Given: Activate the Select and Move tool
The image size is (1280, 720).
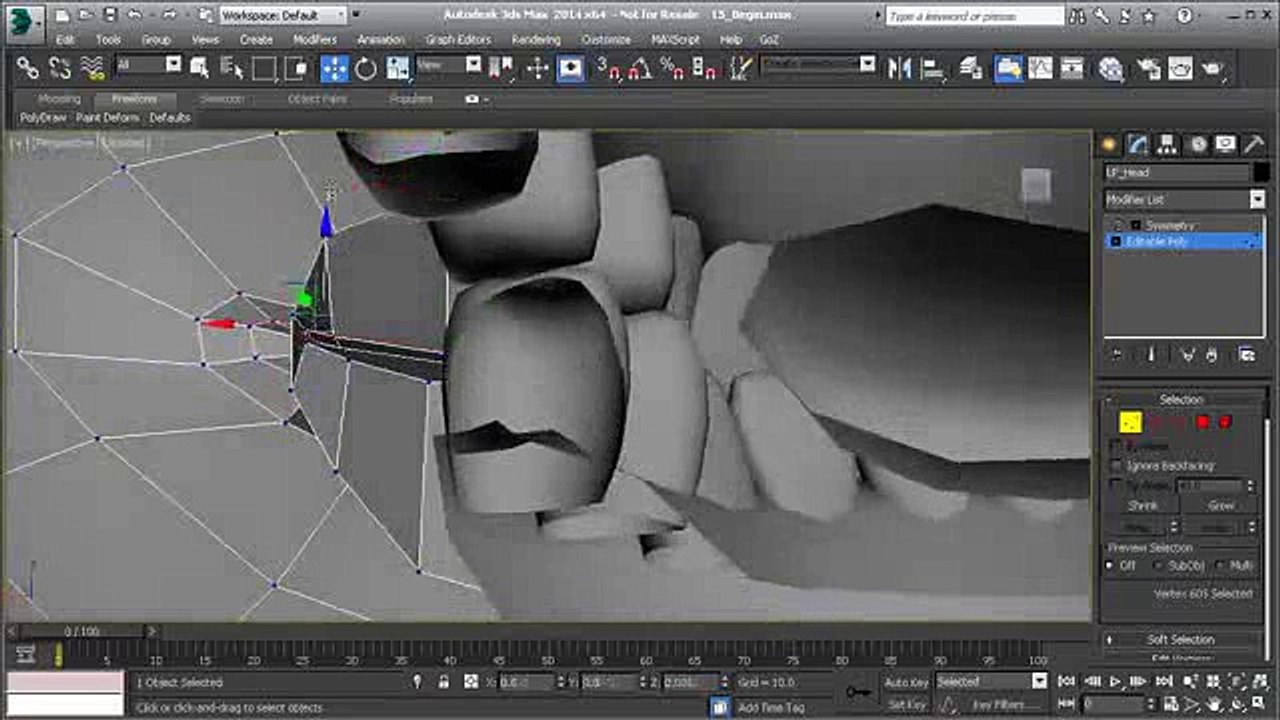Looking at the screenshot, I should click(334, 68).
